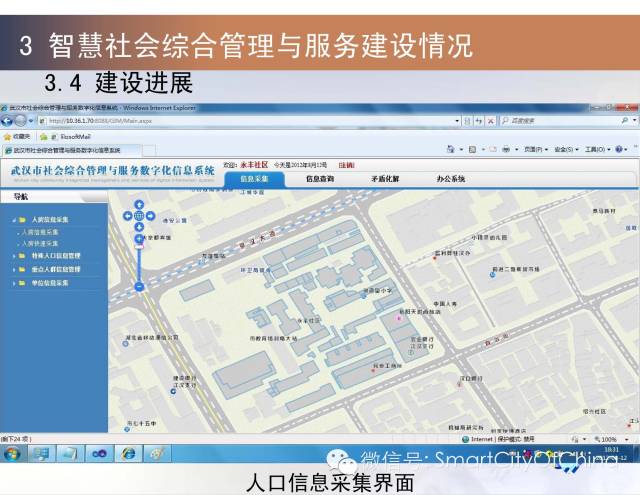Open the search provider dropdown arrow

[634, 121]
